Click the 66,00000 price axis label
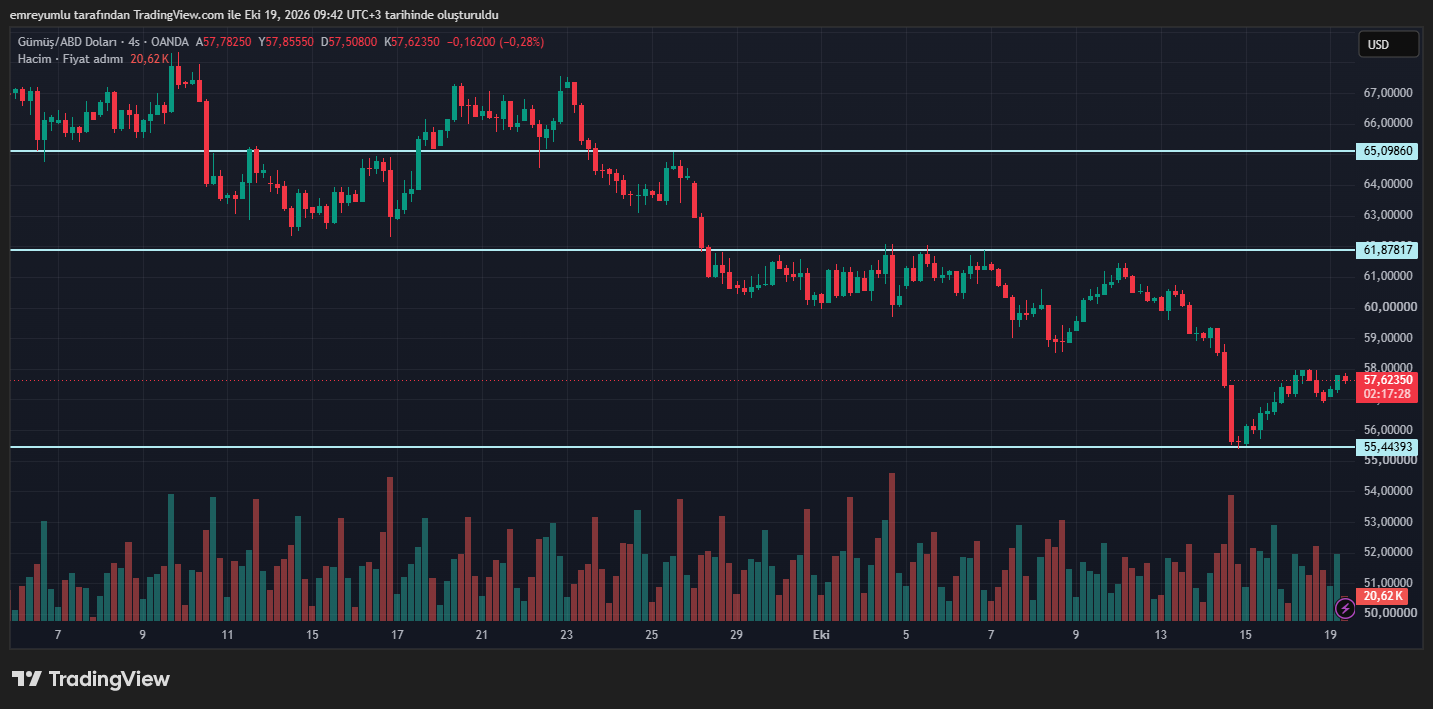Screen dimensions: 1433x709 click(1388, 124)
